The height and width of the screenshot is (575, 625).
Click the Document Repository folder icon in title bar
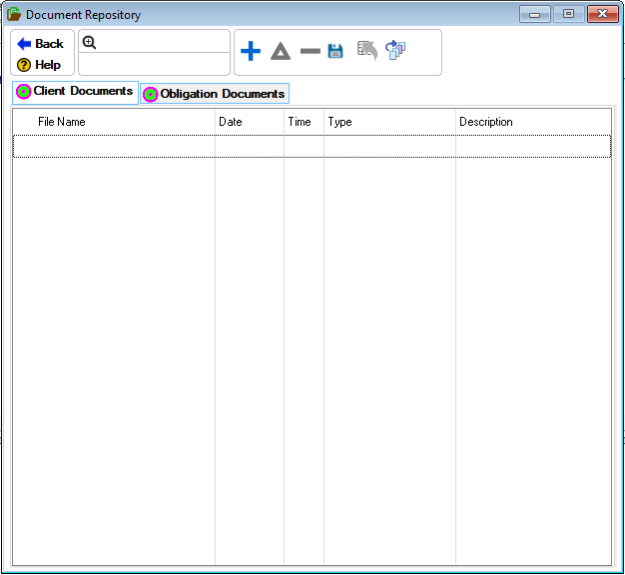(14, 15)
